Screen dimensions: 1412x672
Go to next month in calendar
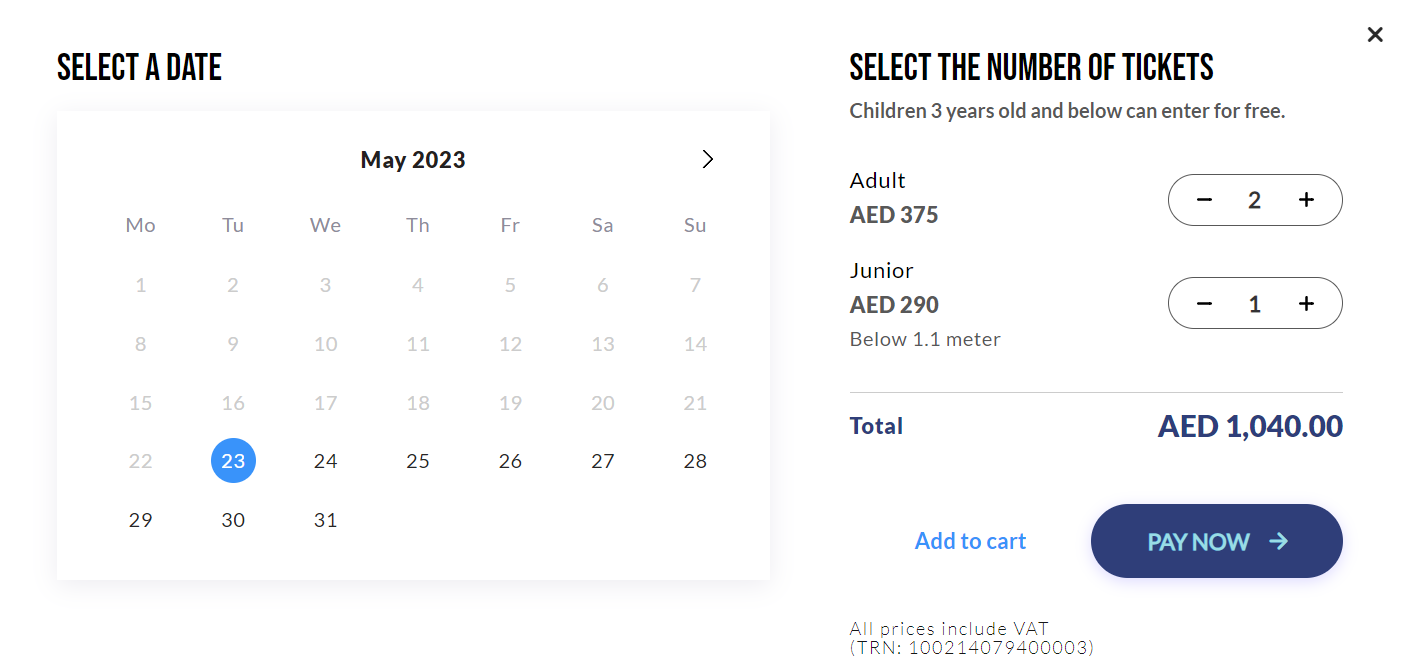point(708,159)
